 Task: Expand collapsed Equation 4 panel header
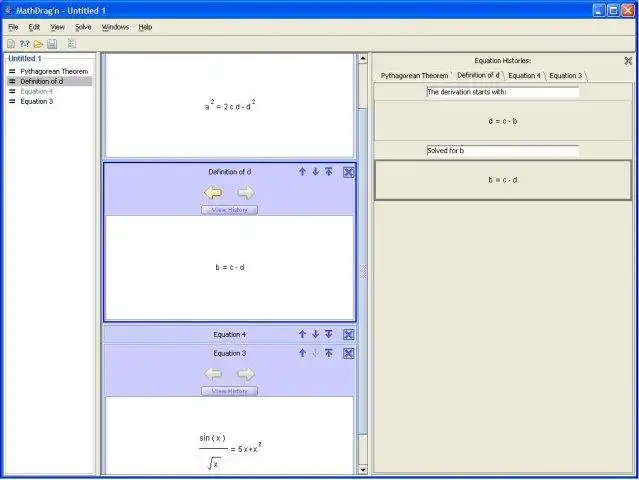pyautogui.click(x=229, y=335)
